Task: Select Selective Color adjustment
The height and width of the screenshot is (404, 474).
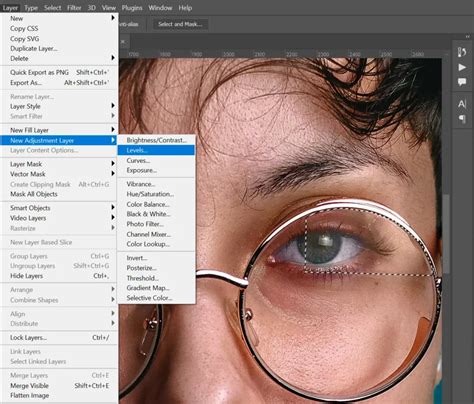Action: coord(156,298)
